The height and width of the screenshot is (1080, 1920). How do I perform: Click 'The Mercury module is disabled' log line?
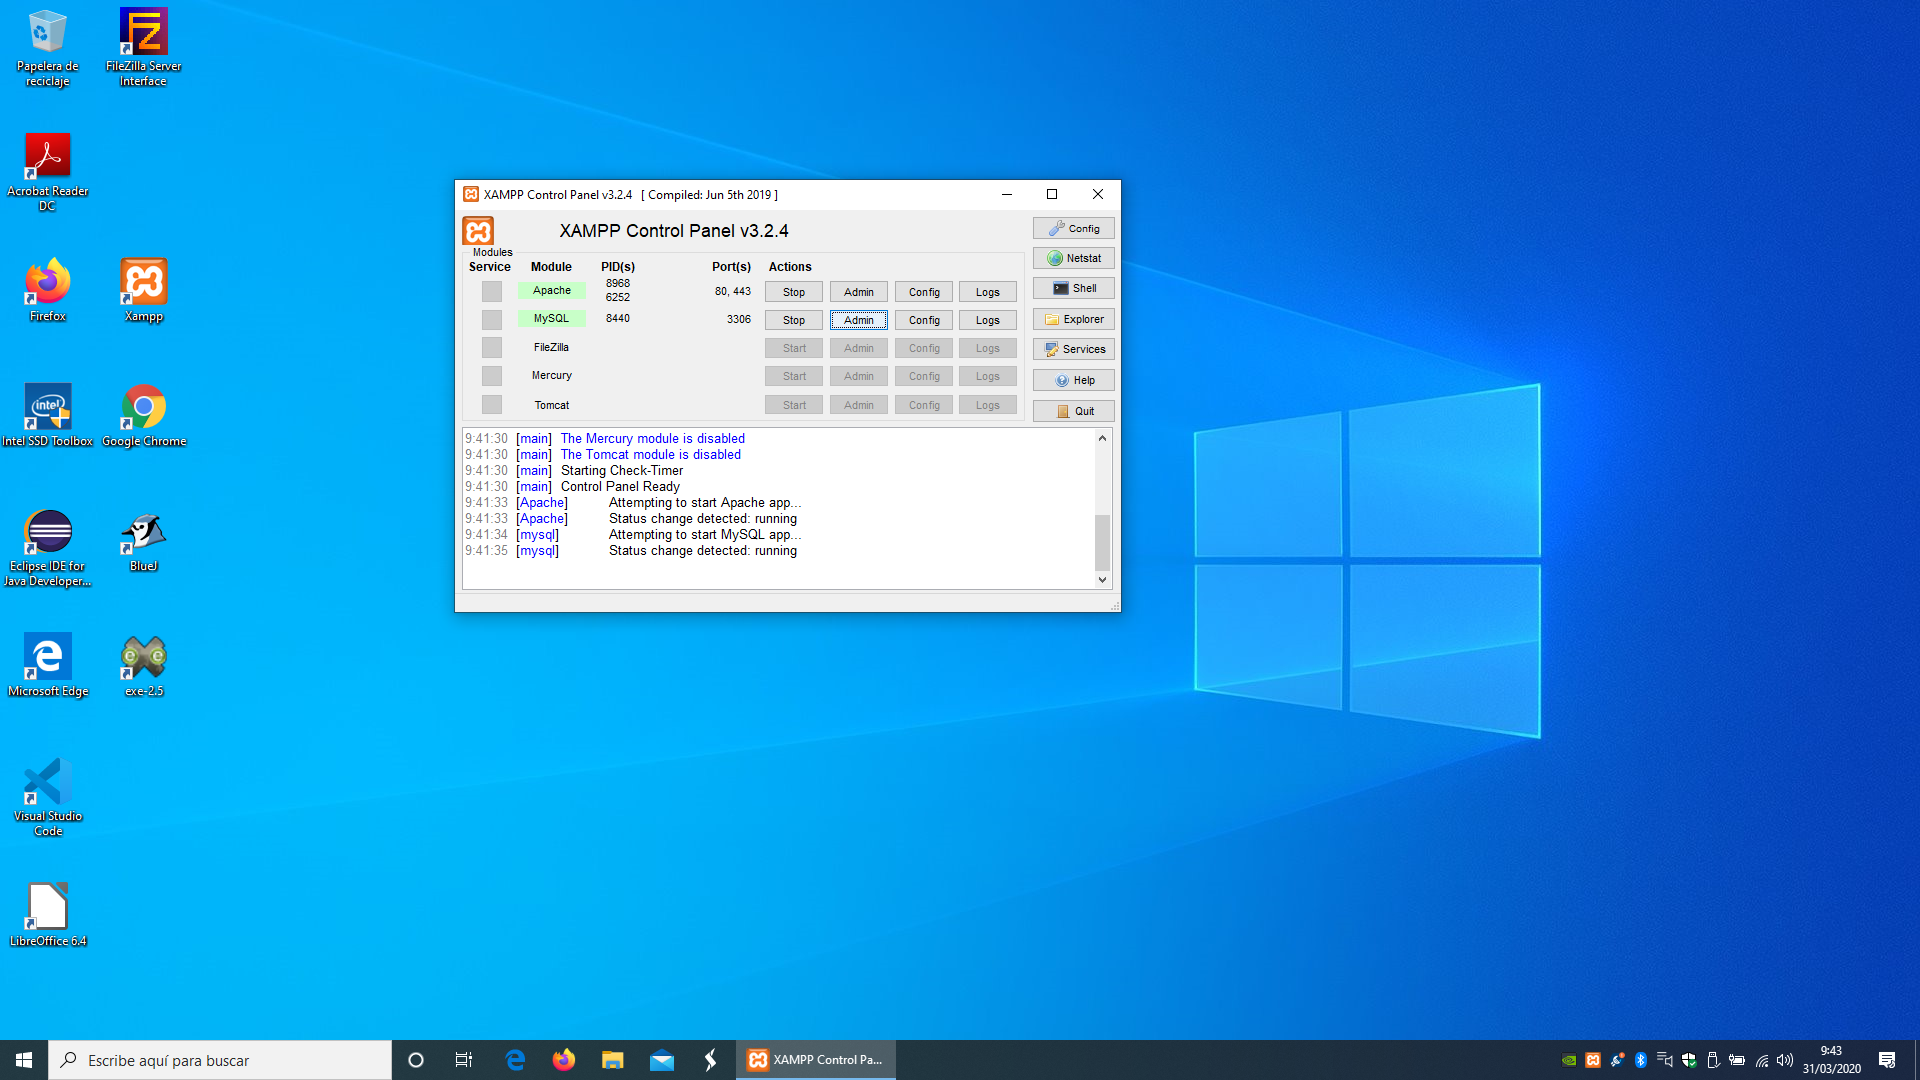[x=652, y=439]
